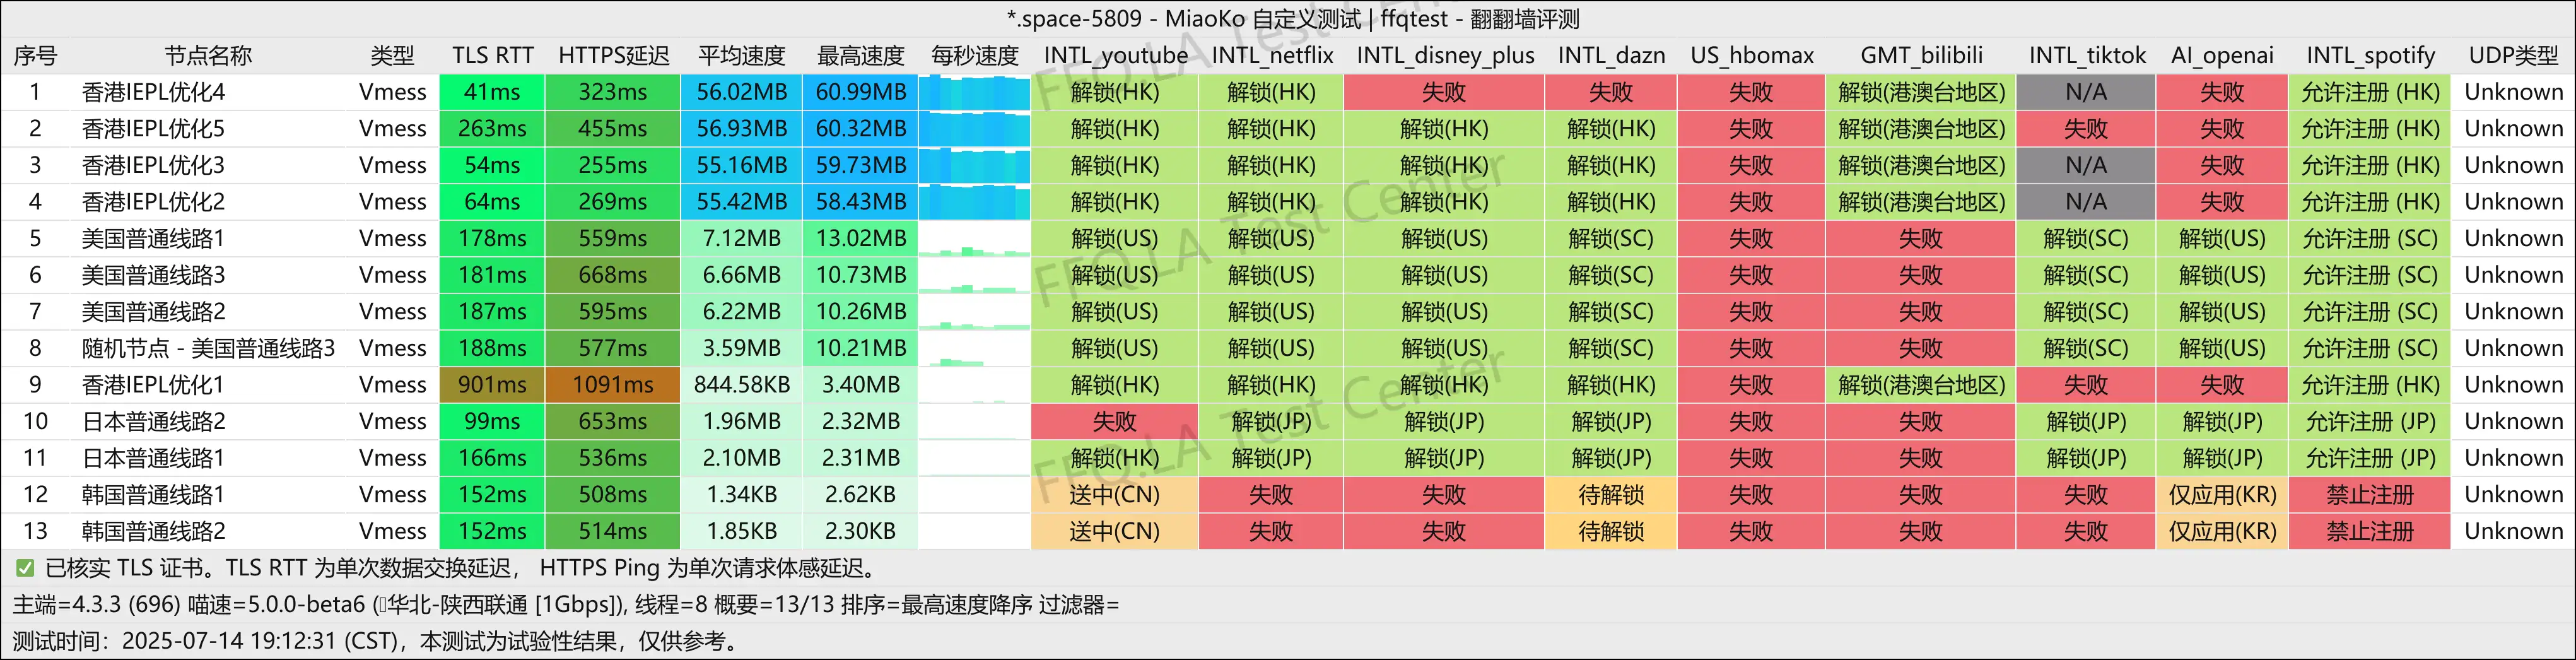Click the 最高速度 column header
The width and height of the screenshot is (2576, 660).
click(860, 56)
